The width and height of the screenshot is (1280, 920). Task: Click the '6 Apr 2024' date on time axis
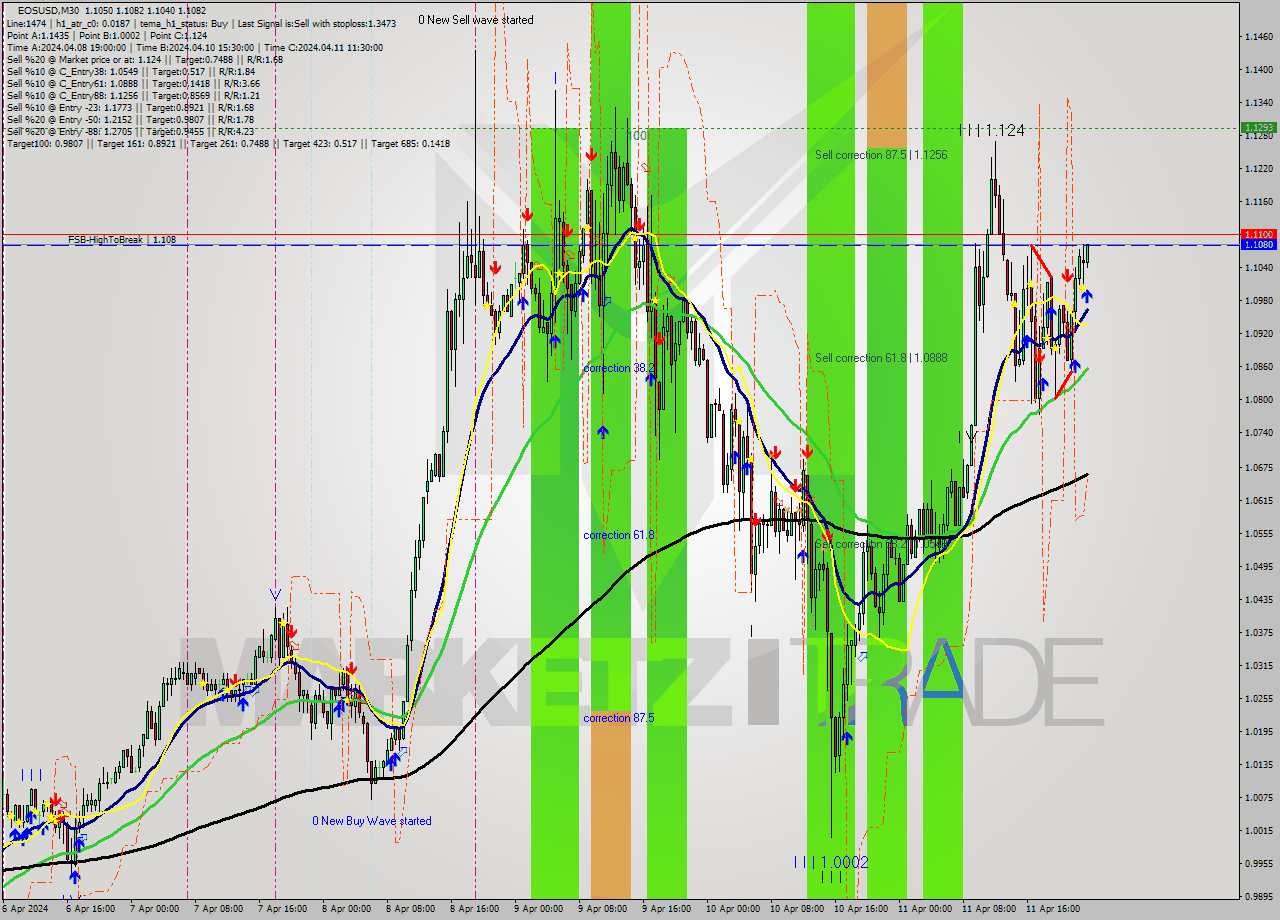(27, 909)
